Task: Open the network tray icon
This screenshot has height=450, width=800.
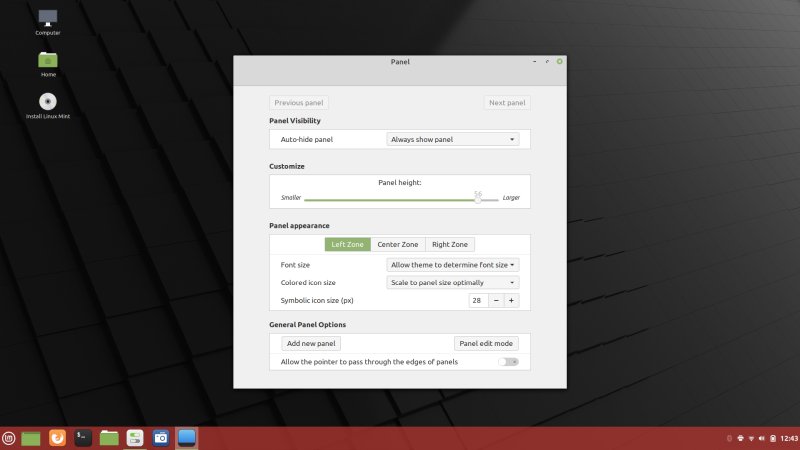Action: [751, 438]
